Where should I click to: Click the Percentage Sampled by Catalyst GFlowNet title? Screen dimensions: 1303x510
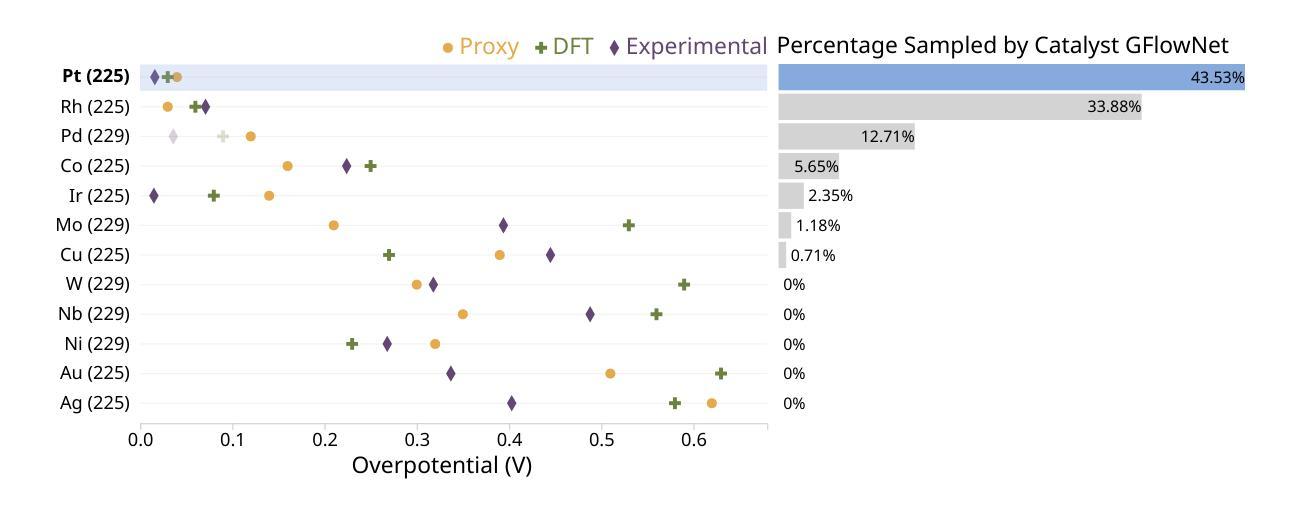[1002, 45]
